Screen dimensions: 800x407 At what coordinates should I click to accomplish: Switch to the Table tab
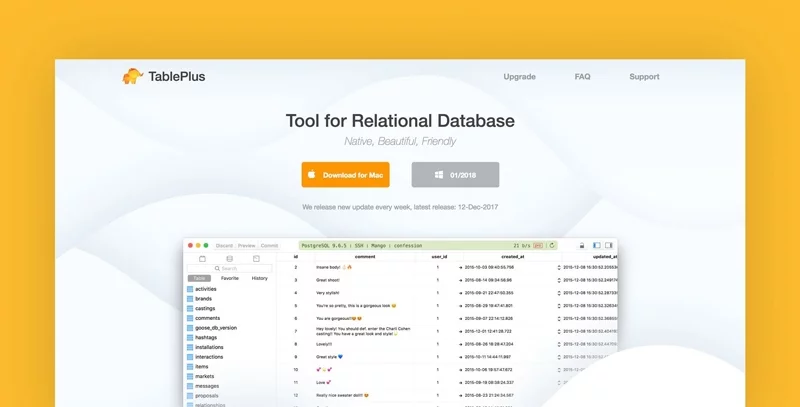point(199,278)
